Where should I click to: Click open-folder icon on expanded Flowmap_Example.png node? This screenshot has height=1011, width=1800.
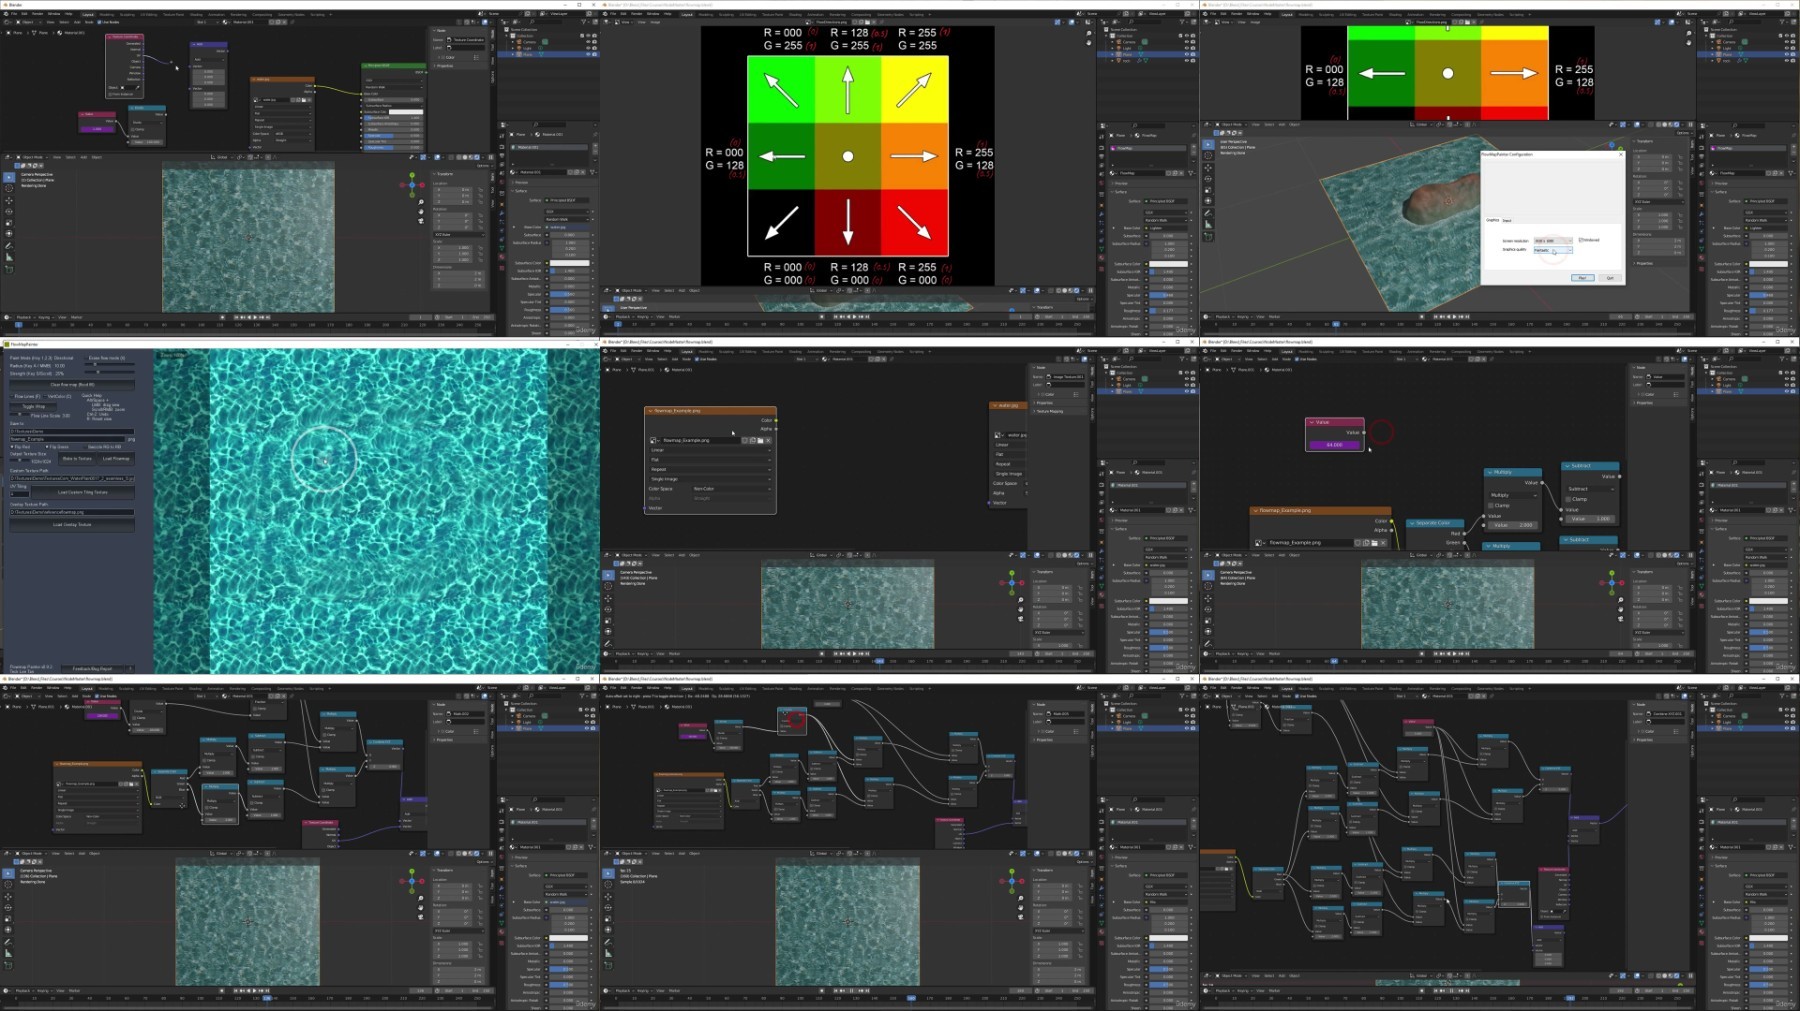click(760, 440)
